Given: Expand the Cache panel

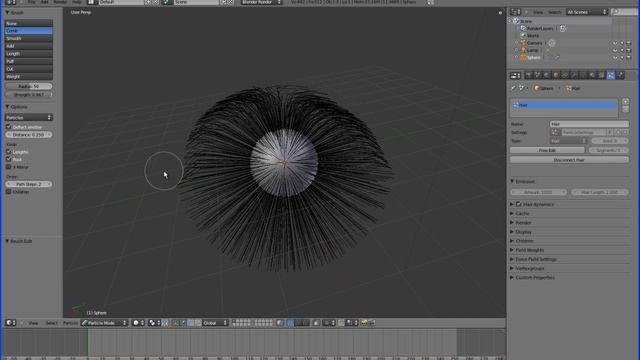Looking at the screenshot, I should click(x=512, y=213).
